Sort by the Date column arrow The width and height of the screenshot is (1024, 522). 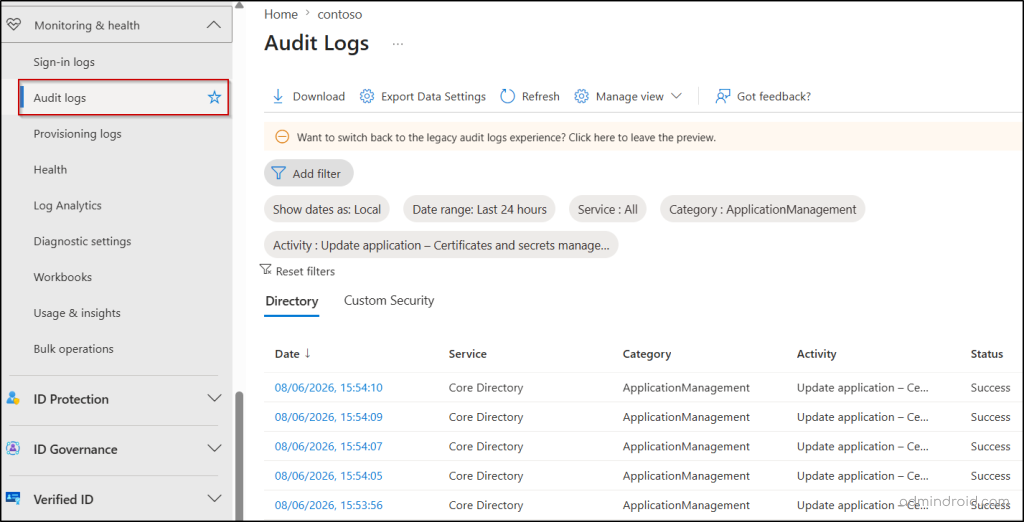308,353
